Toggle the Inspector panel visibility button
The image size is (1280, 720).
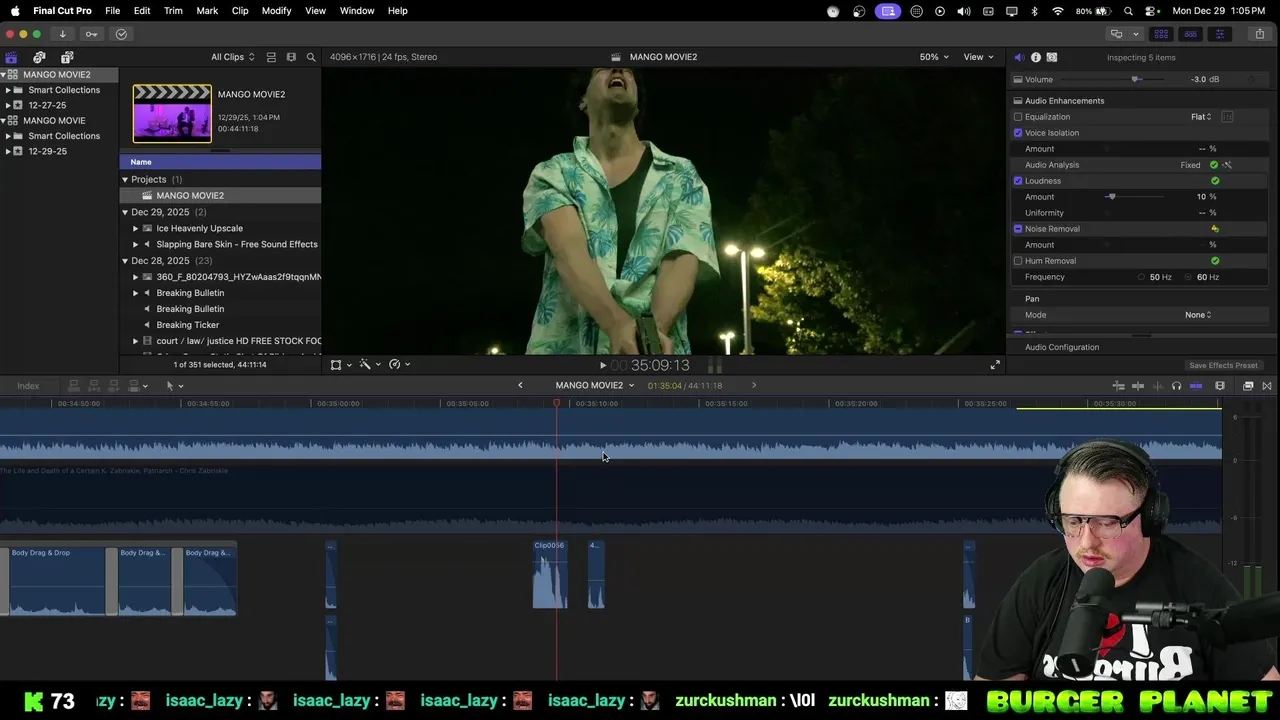click(1219, 34)
